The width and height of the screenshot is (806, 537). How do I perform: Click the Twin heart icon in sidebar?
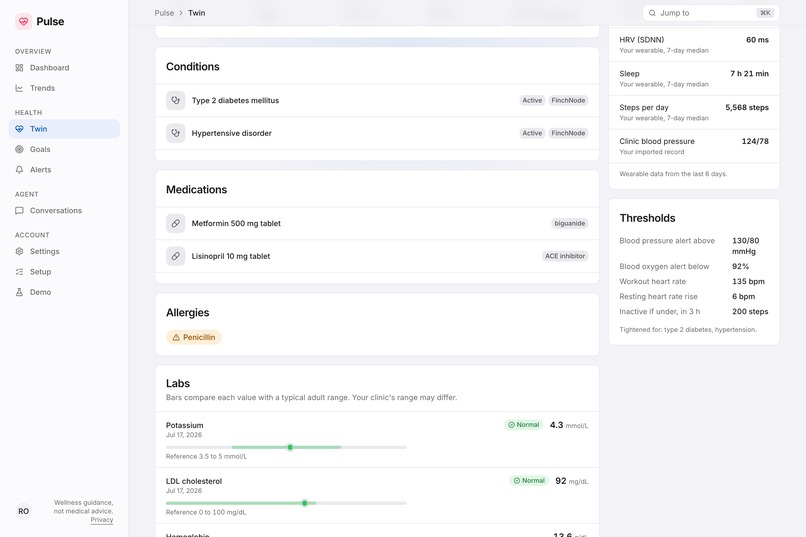[x=20, y=129]
